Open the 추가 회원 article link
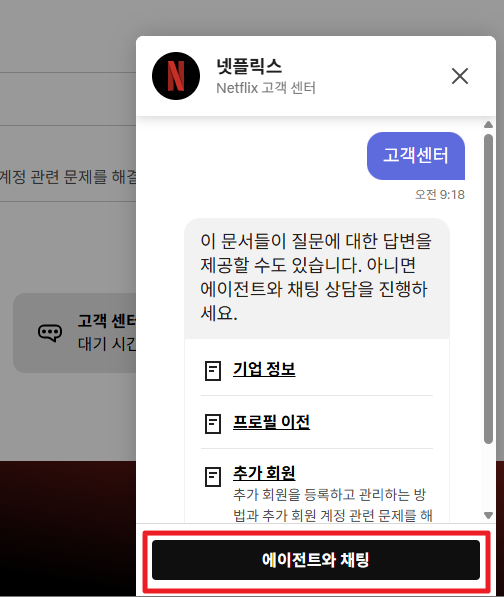Image resolution: width=504 pixels, height=597 pixels. click(264, 473)
